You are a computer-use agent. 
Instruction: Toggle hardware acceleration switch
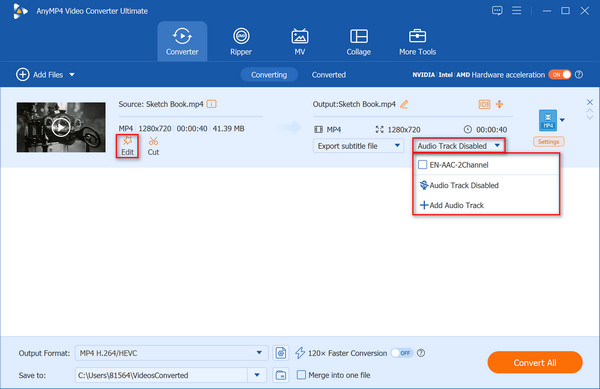[x=560, y=75]
